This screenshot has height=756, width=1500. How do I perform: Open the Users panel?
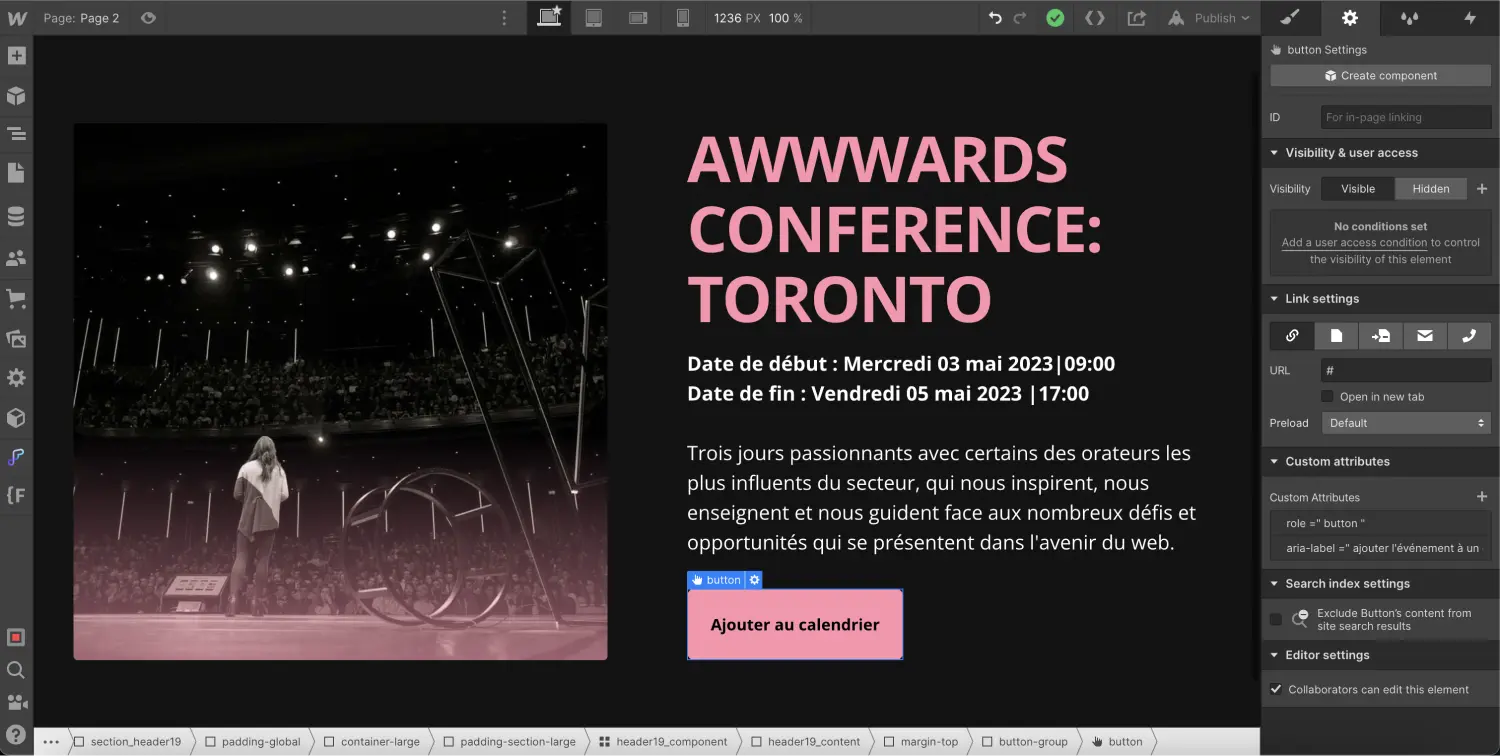[16, 259]
